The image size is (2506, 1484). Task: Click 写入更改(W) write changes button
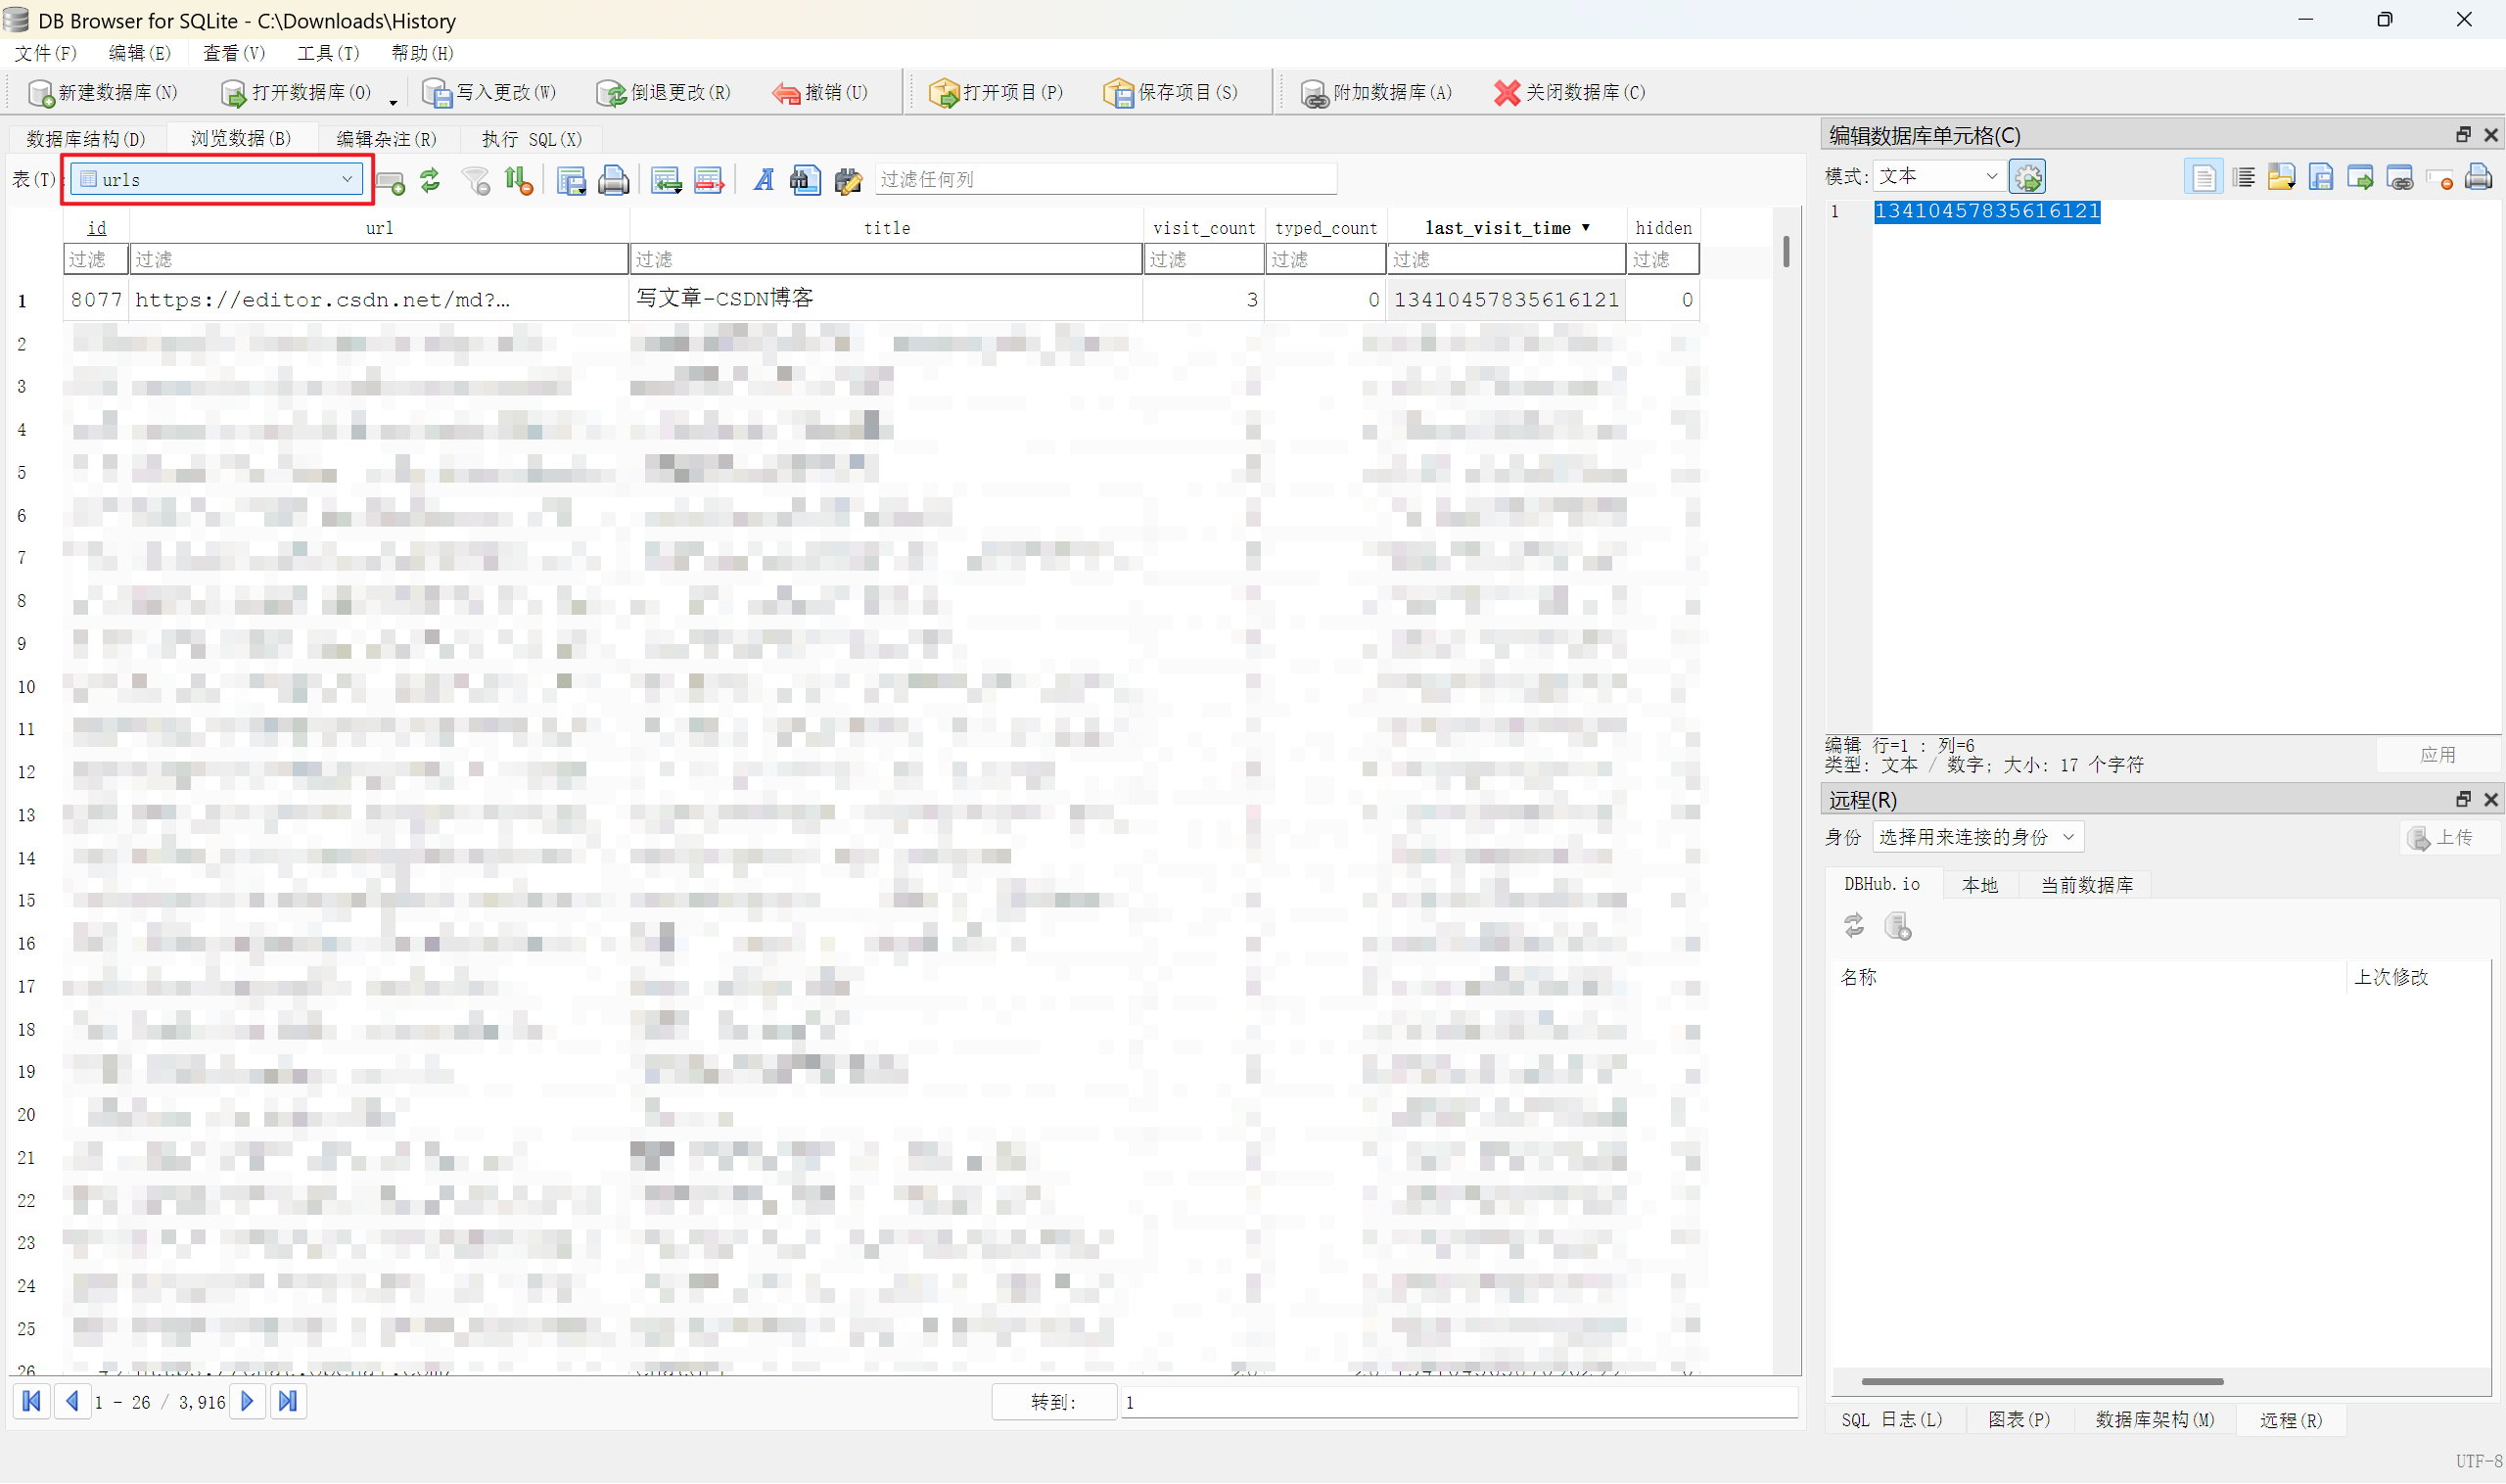tap(489, 93)
